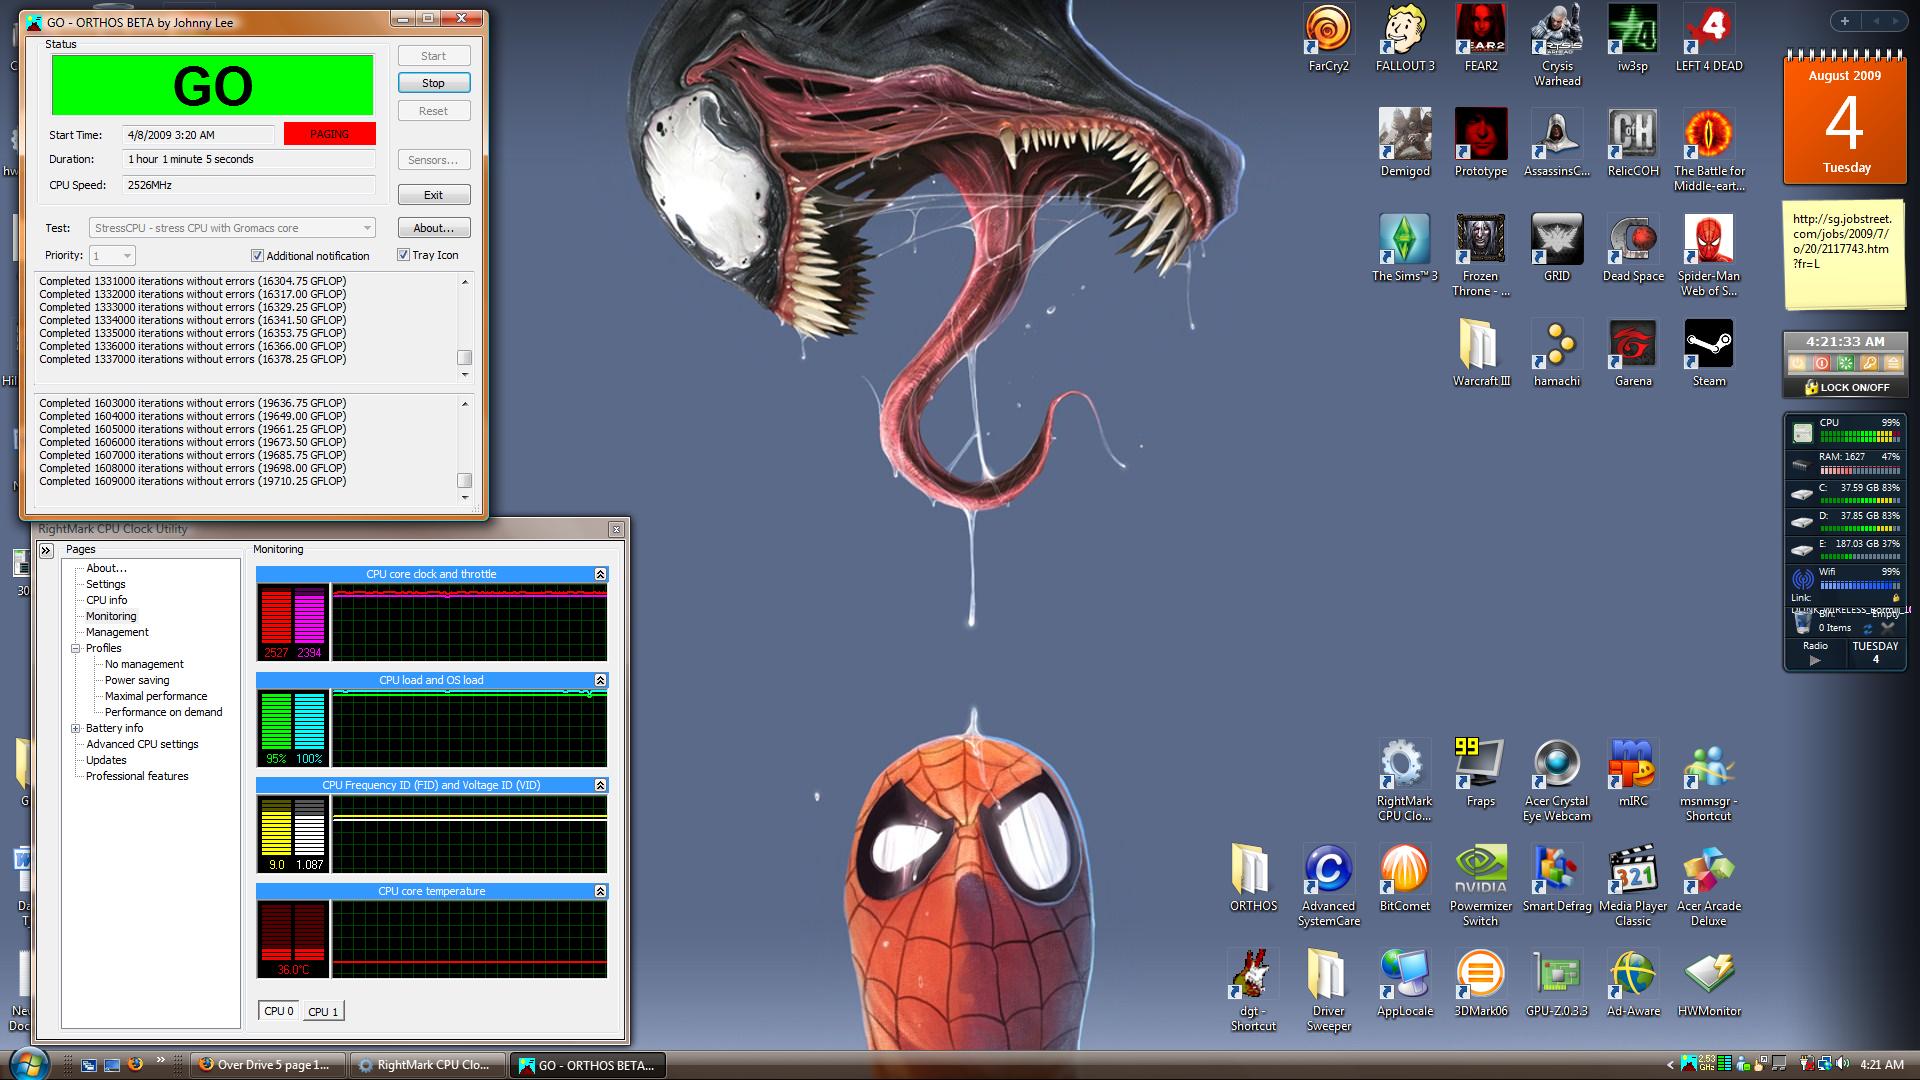The width and height of the screenshot is (1920, 1080).
Task: Select the Management page
Action: click(x=117, y=632)
